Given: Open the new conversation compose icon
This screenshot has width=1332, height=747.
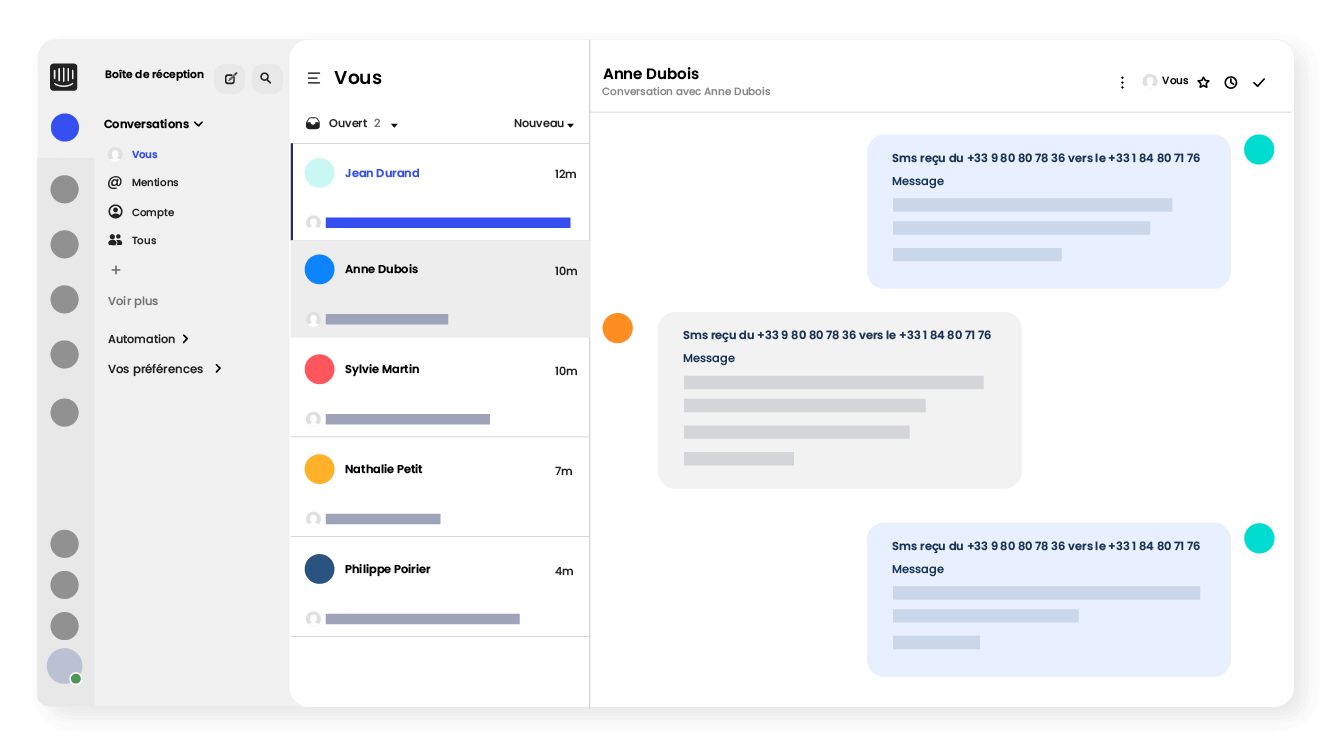Looking at the screenshot, I should click(x=230, y=78).
